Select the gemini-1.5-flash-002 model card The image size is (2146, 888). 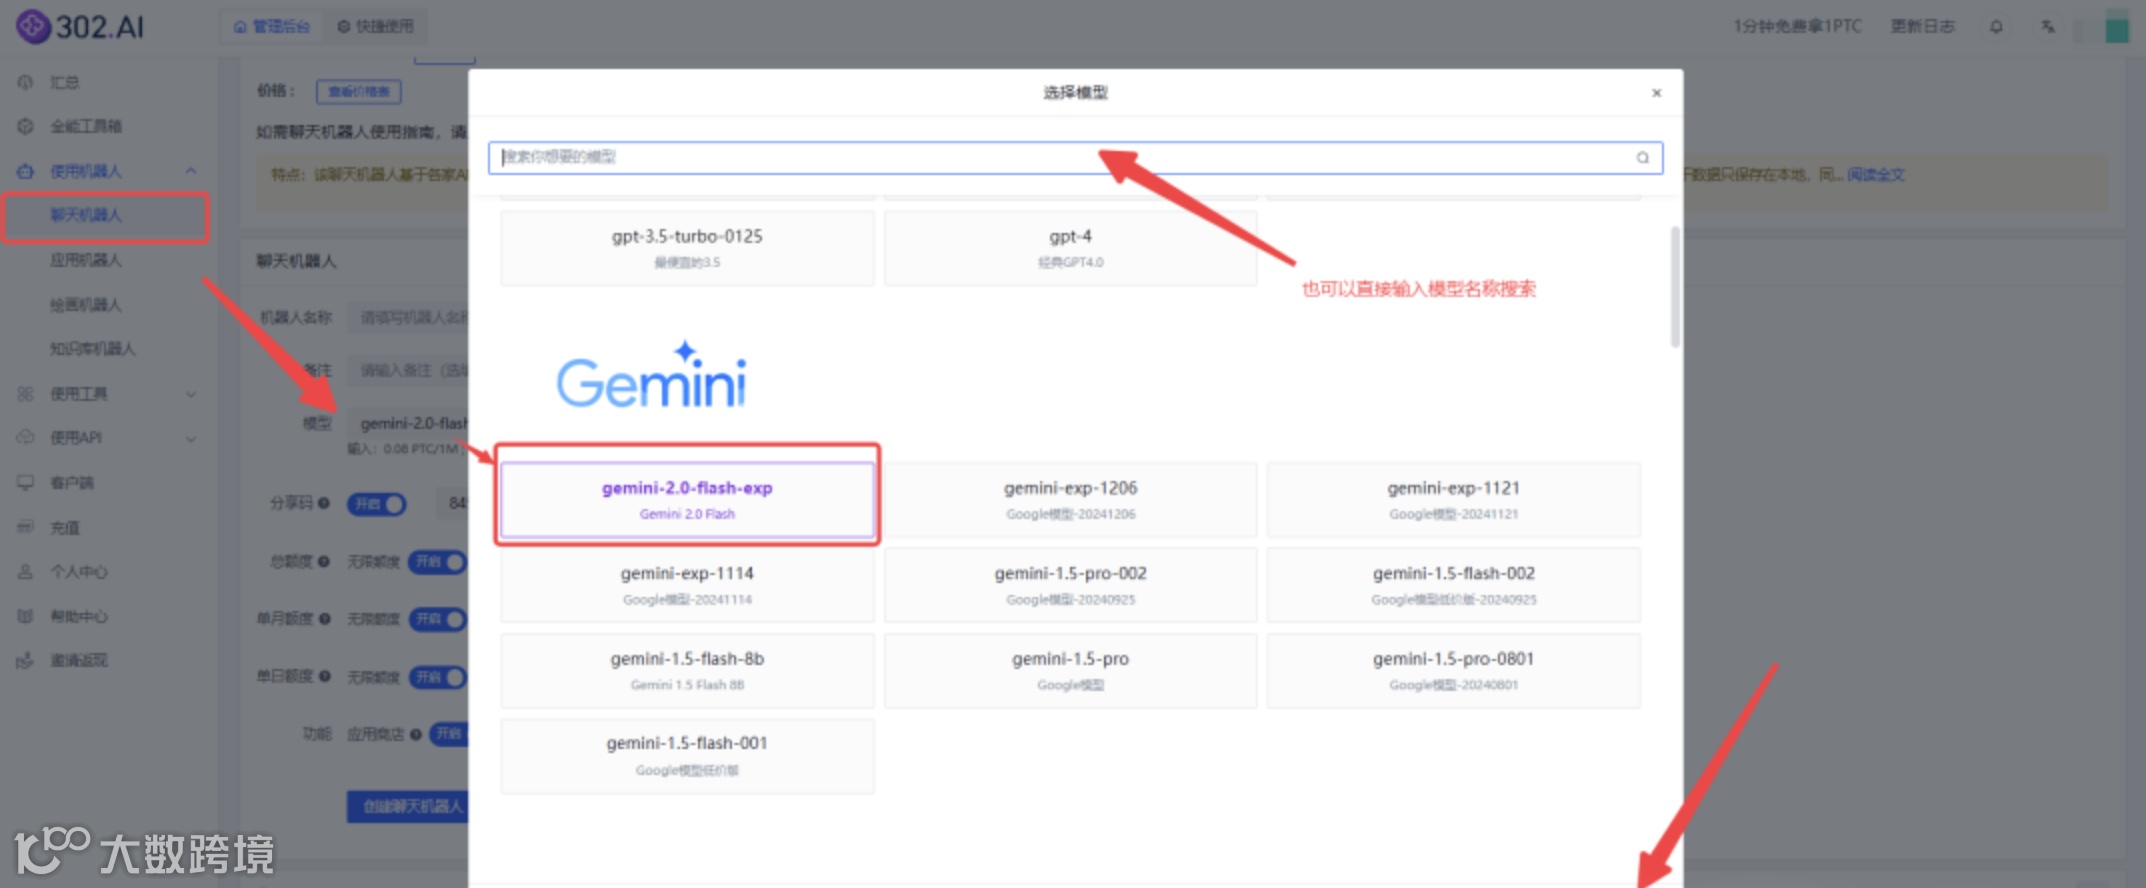[x=1453, y=585]
